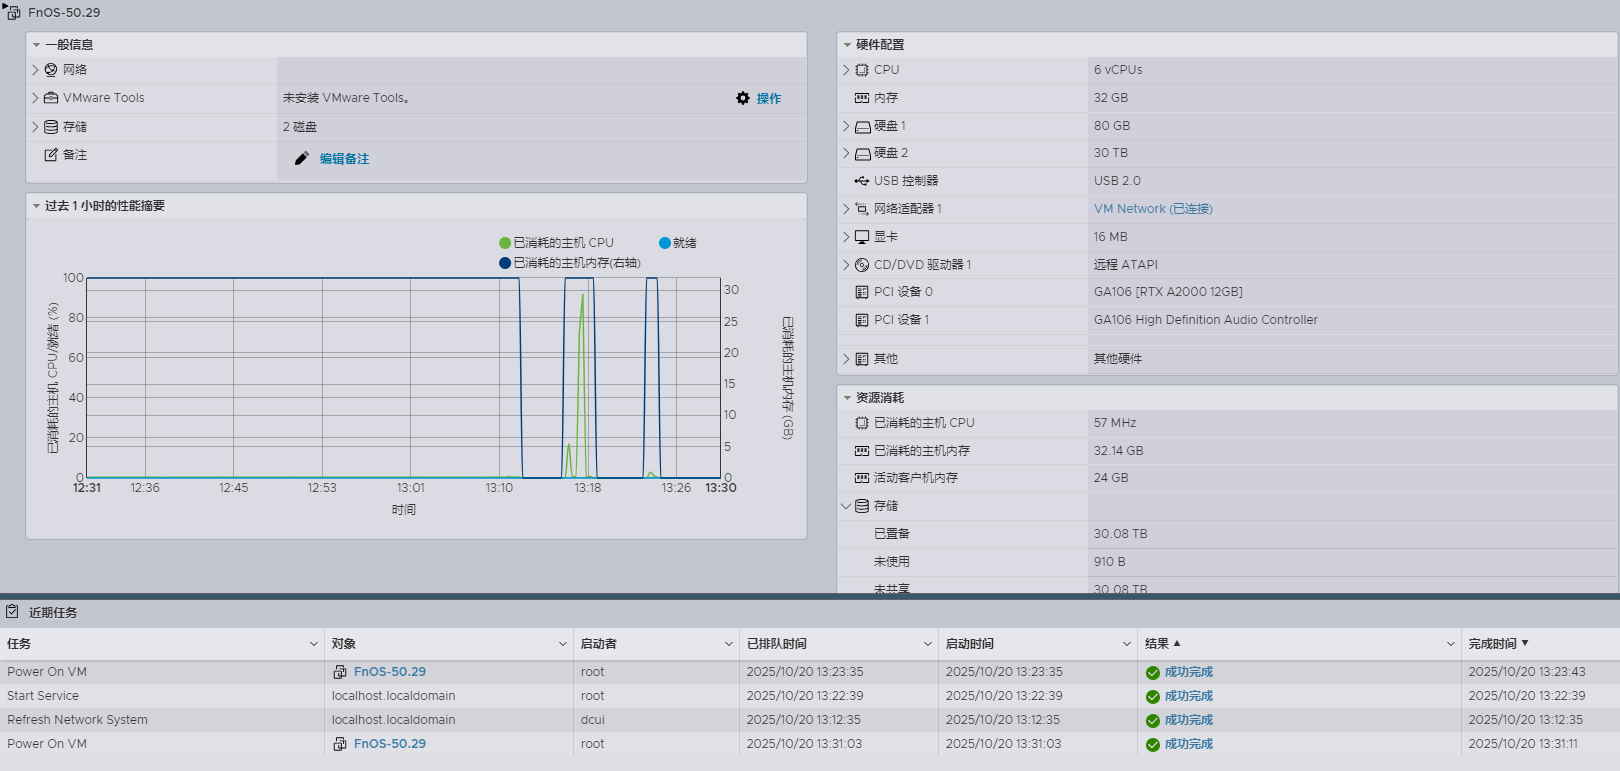Open FnOS-50.29 link in first task row
The image size is (1620, 771).
[389, 672]
